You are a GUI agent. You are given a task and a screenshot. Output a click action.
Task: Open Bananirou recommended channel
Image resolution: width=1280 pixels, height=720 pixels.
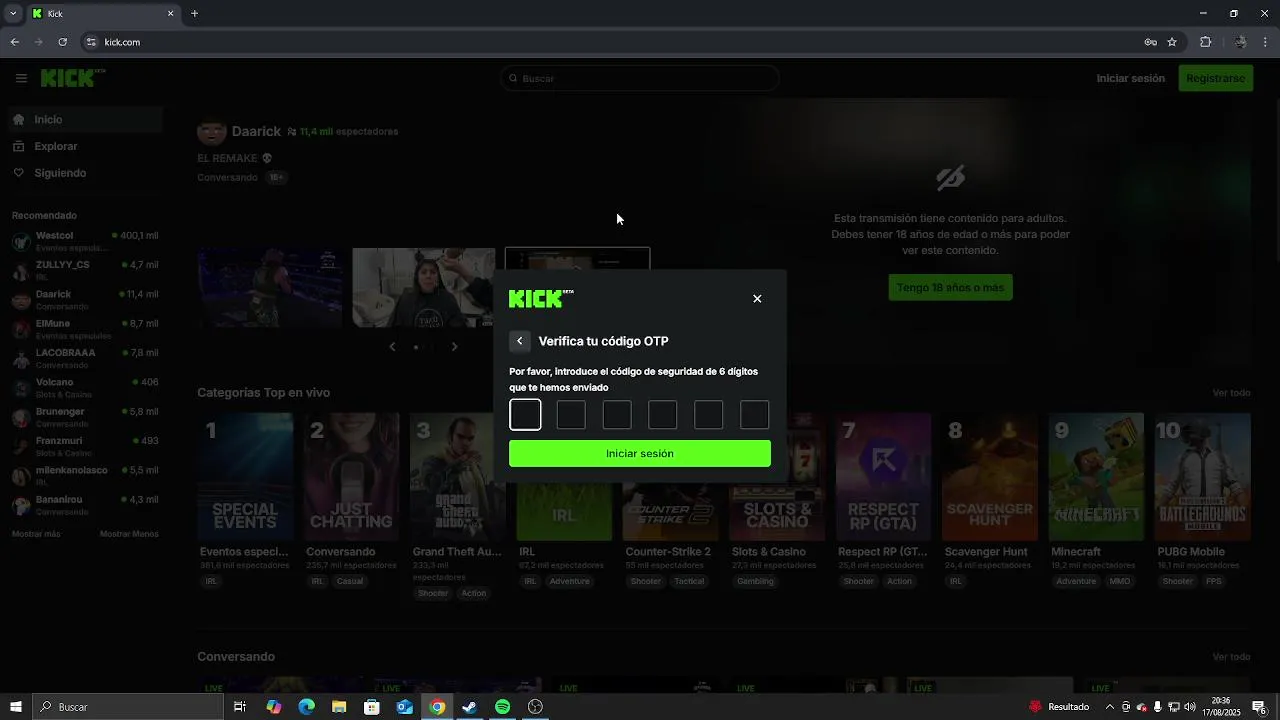tap(85, 505)
